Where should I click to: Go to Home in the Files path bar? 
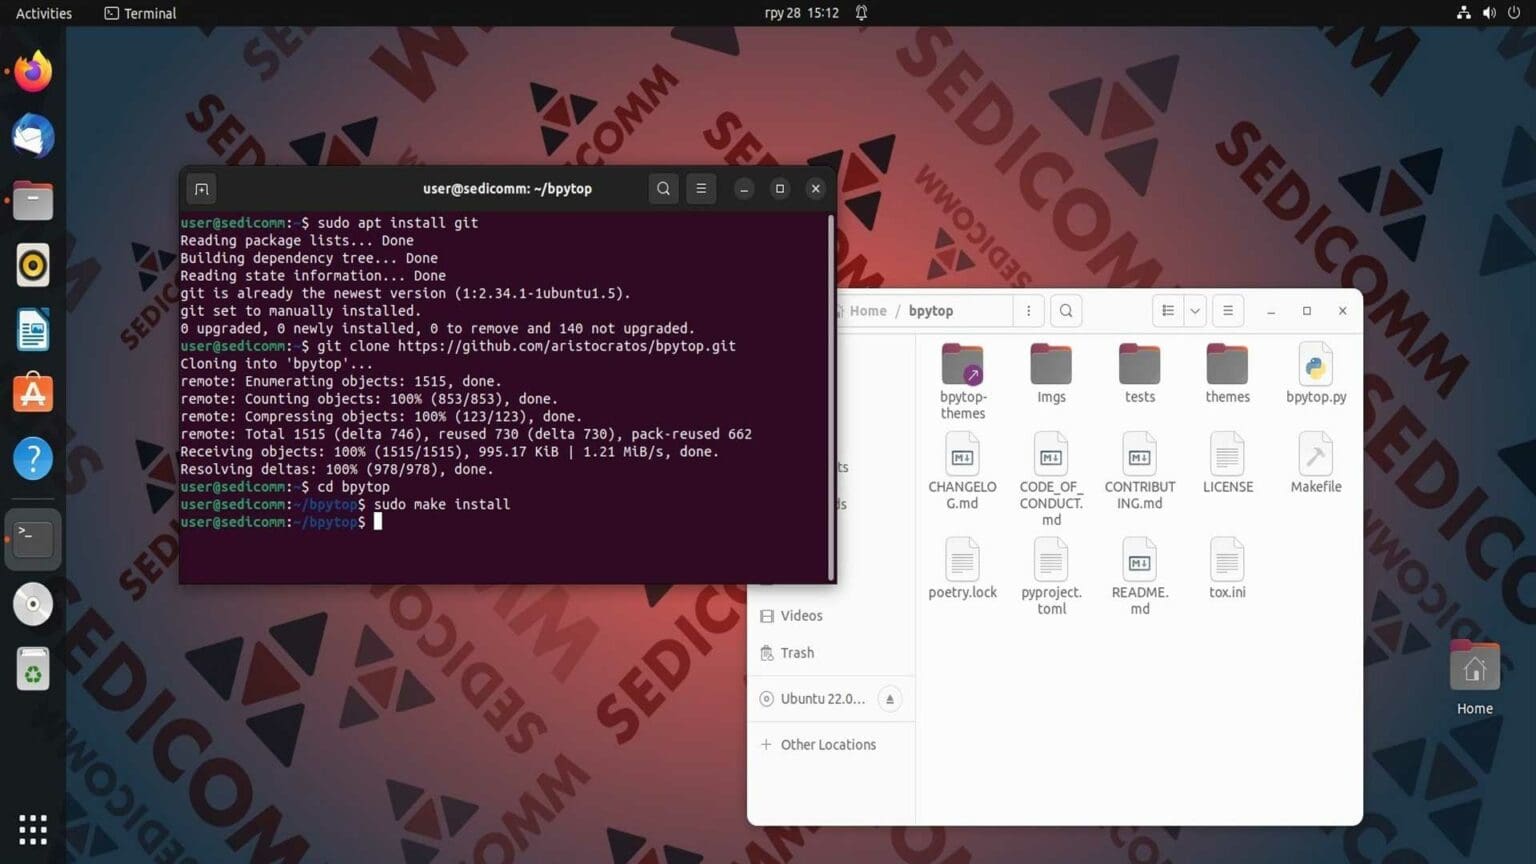point(868,311)
